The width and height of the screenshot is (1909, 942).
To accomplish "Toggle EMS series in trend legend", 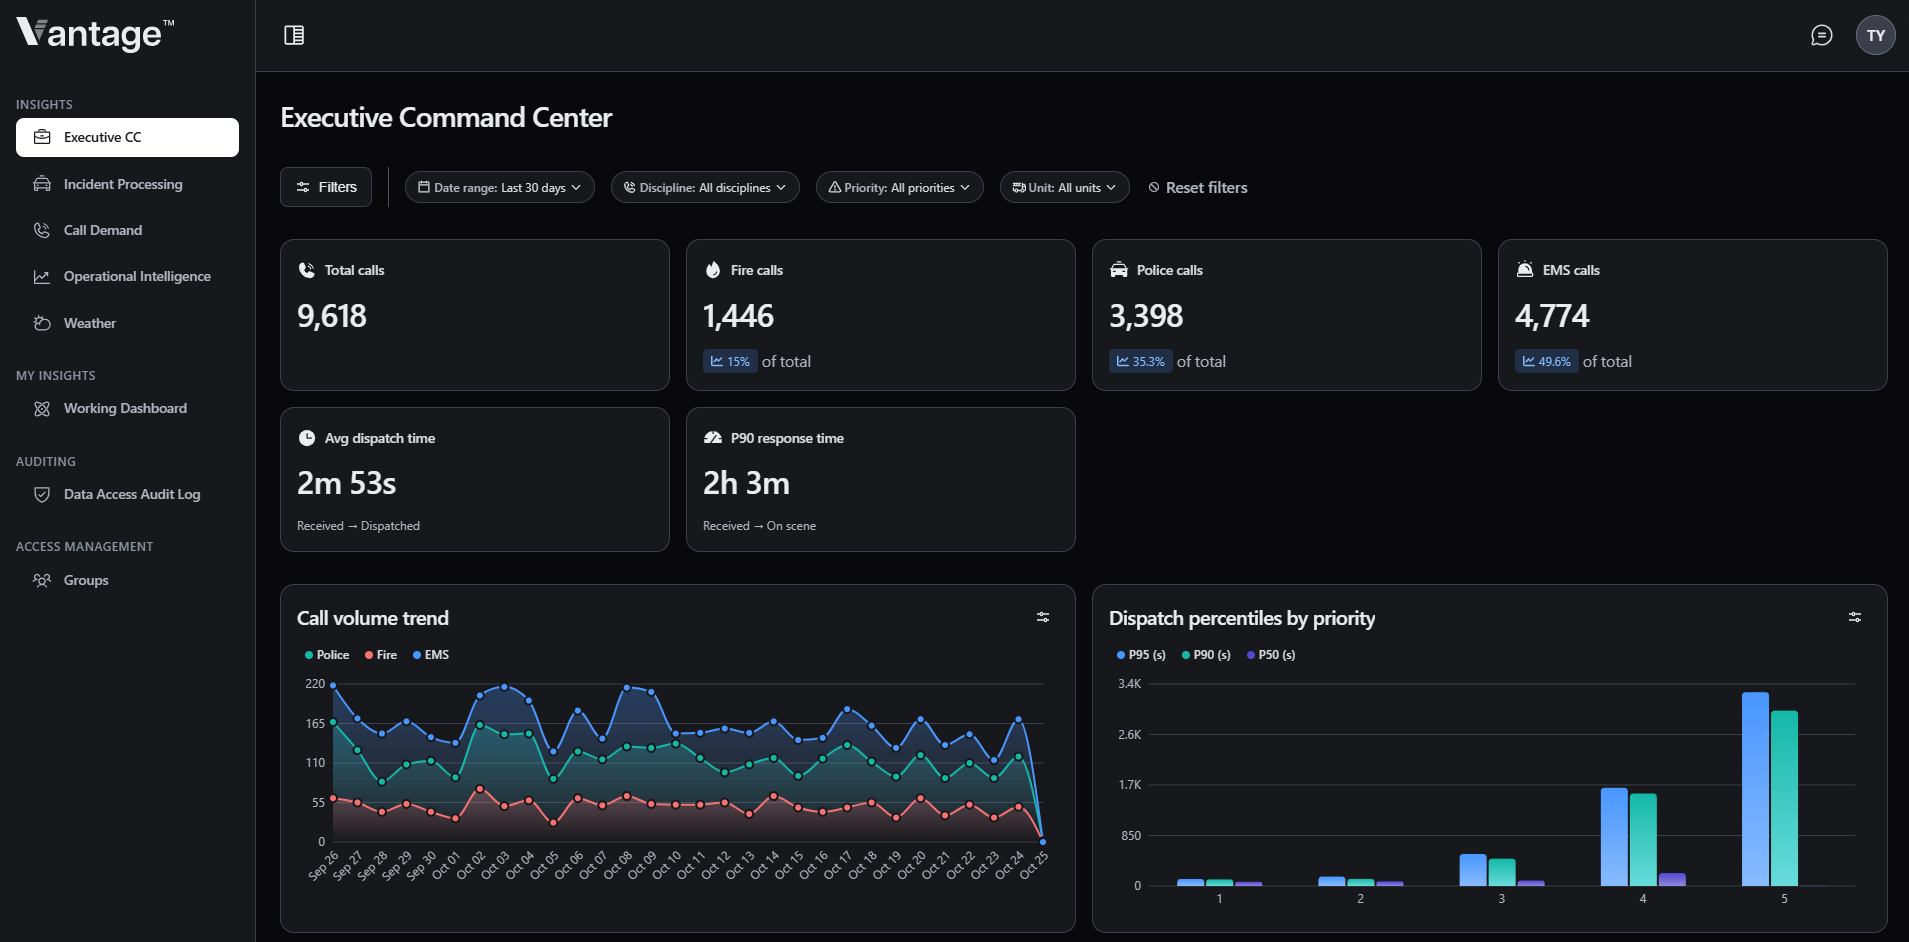I will (431, 655).
